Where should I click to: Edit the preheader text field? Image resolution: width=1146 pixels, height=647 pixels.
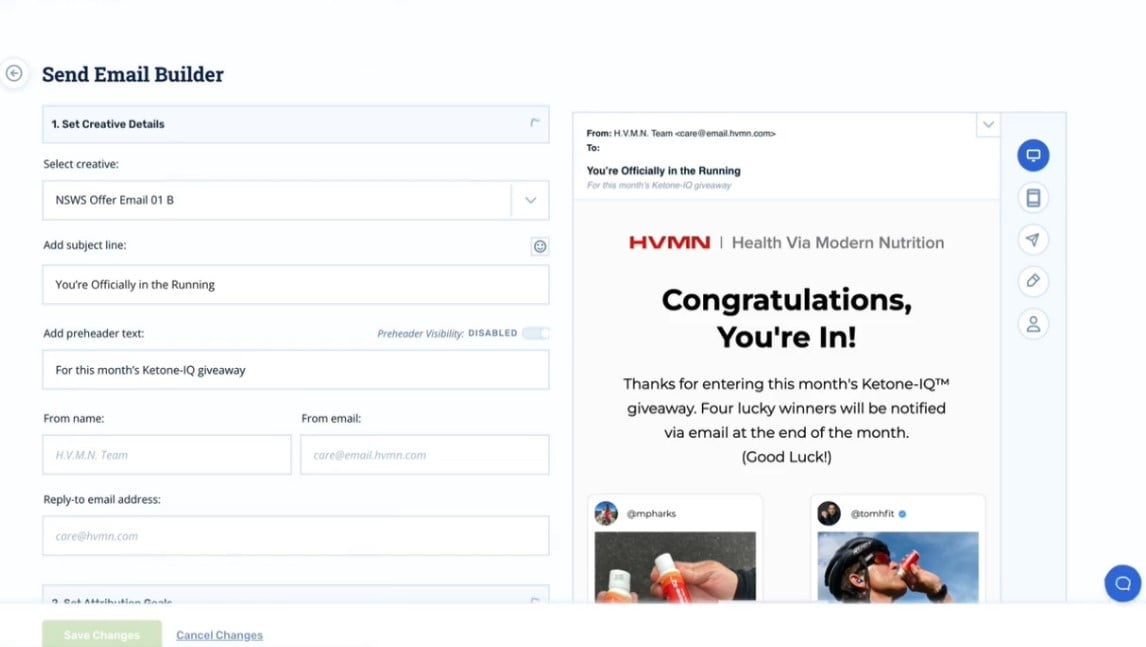(295, 370)
